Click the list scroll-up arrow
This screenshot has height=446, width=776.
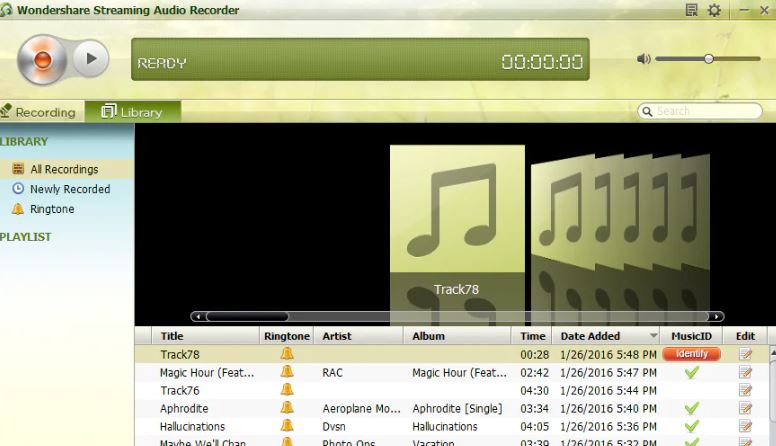[x=772, y=351]
